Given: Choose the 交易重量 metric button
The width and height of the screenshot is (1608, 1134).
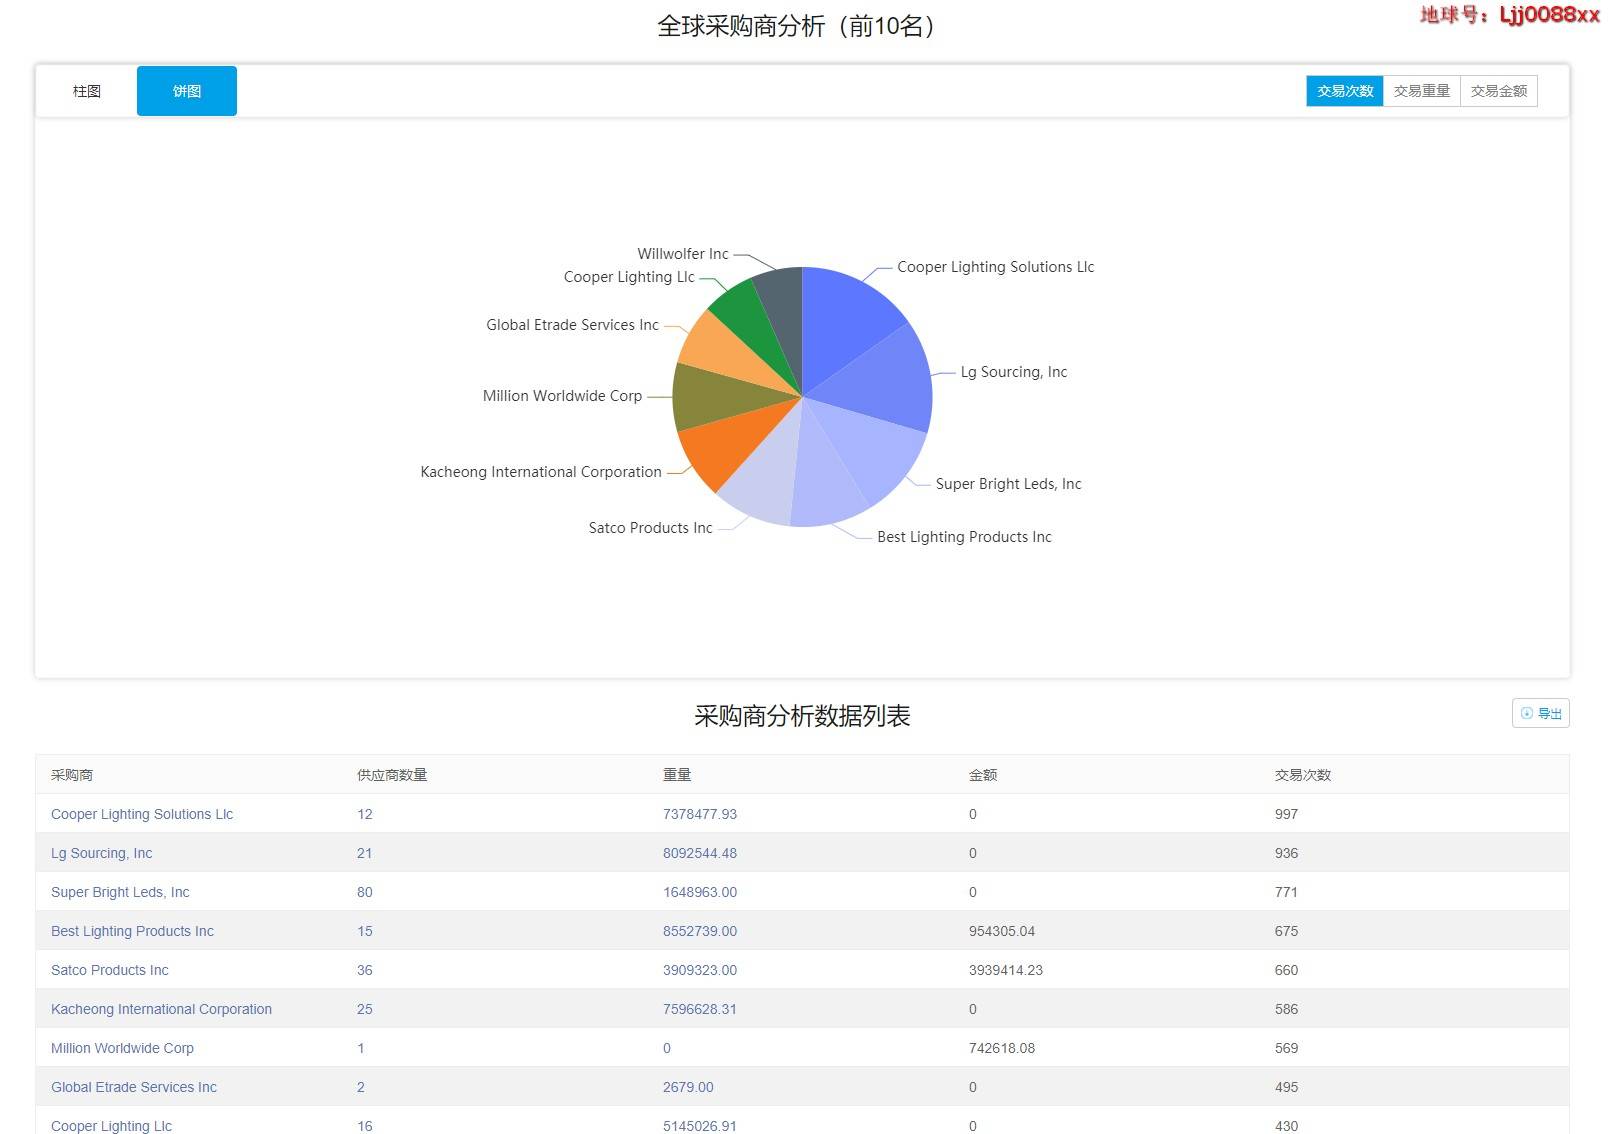Looking at the screenshot, I should click(1422, 91).
